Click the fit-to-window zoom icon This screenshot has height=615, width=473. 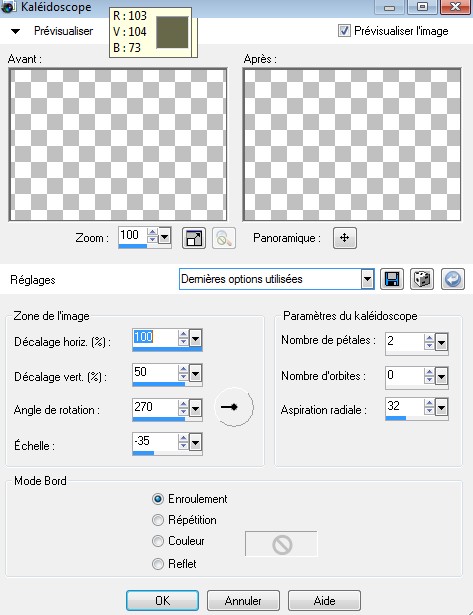(194, 238)
